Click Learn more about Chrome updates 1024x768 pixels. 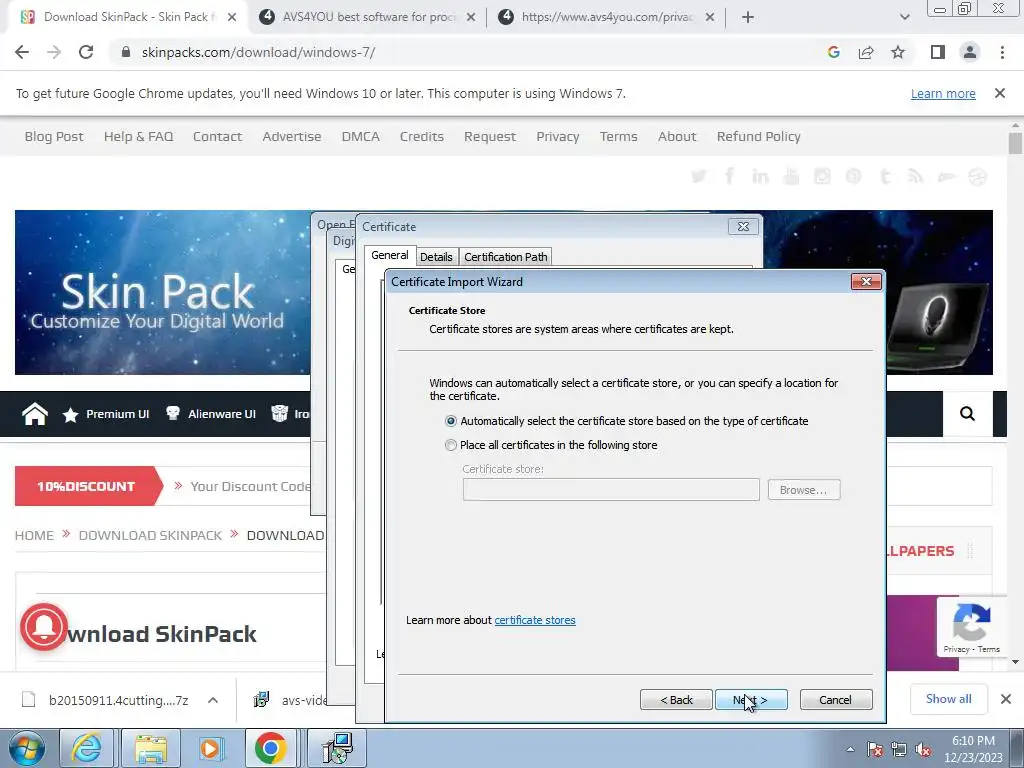[943, 93]
